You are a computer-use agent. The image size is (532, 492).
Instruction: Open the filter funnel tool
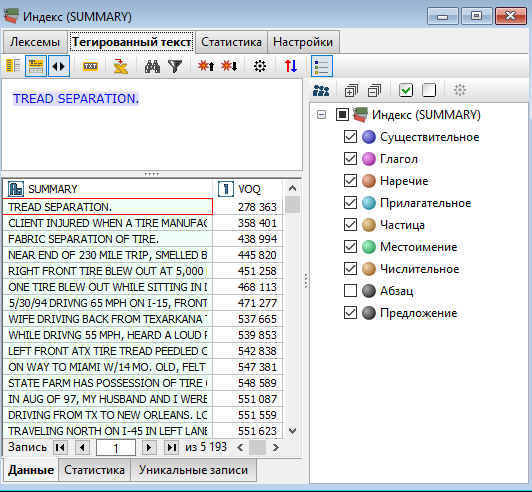[x=175, y=66]
